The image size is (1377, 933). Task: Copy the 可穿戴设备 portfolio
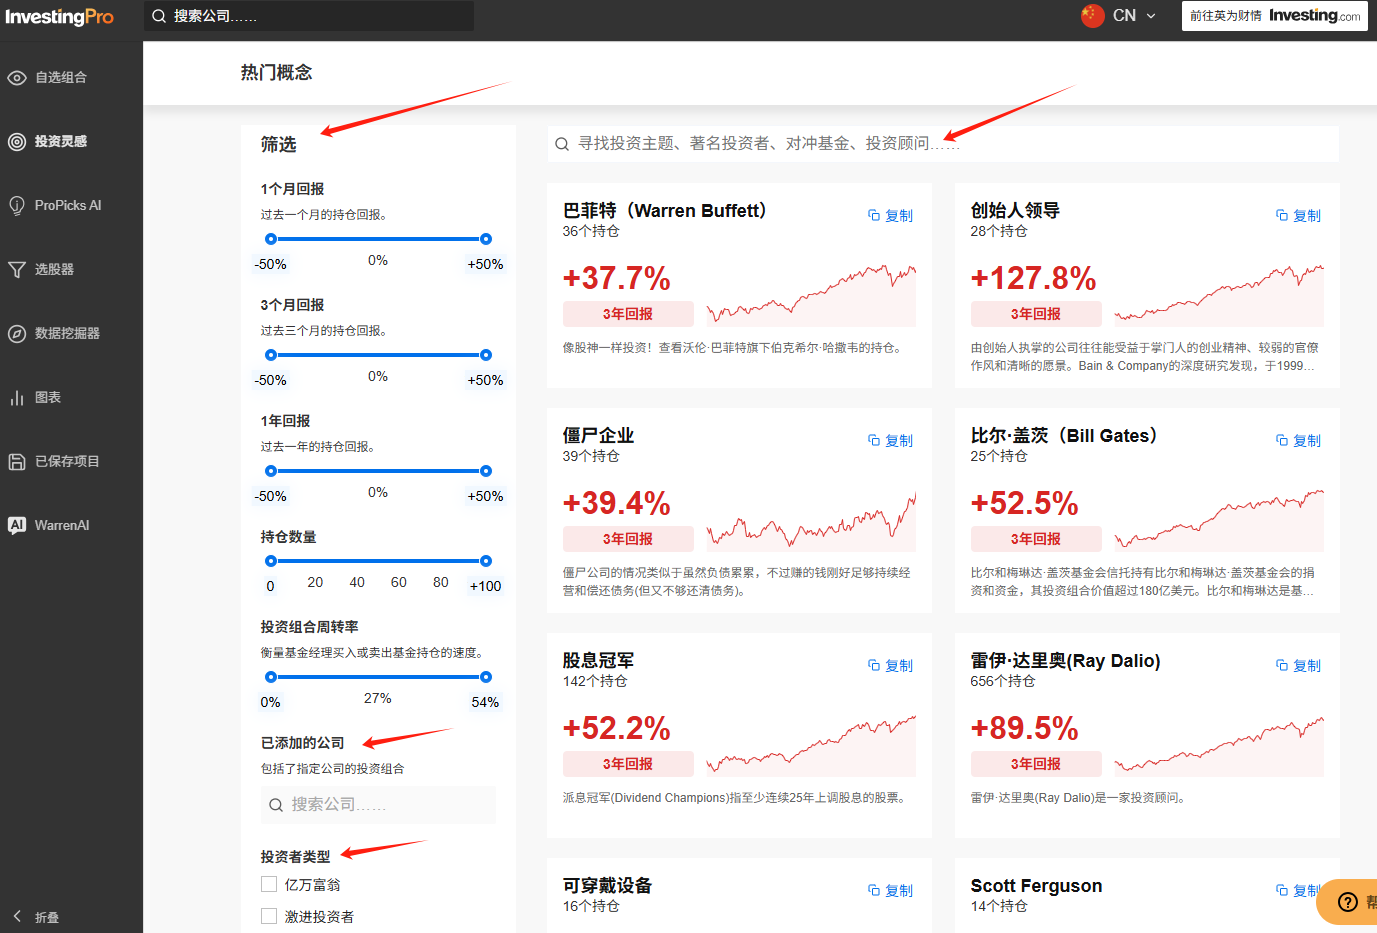click(890, 890)
